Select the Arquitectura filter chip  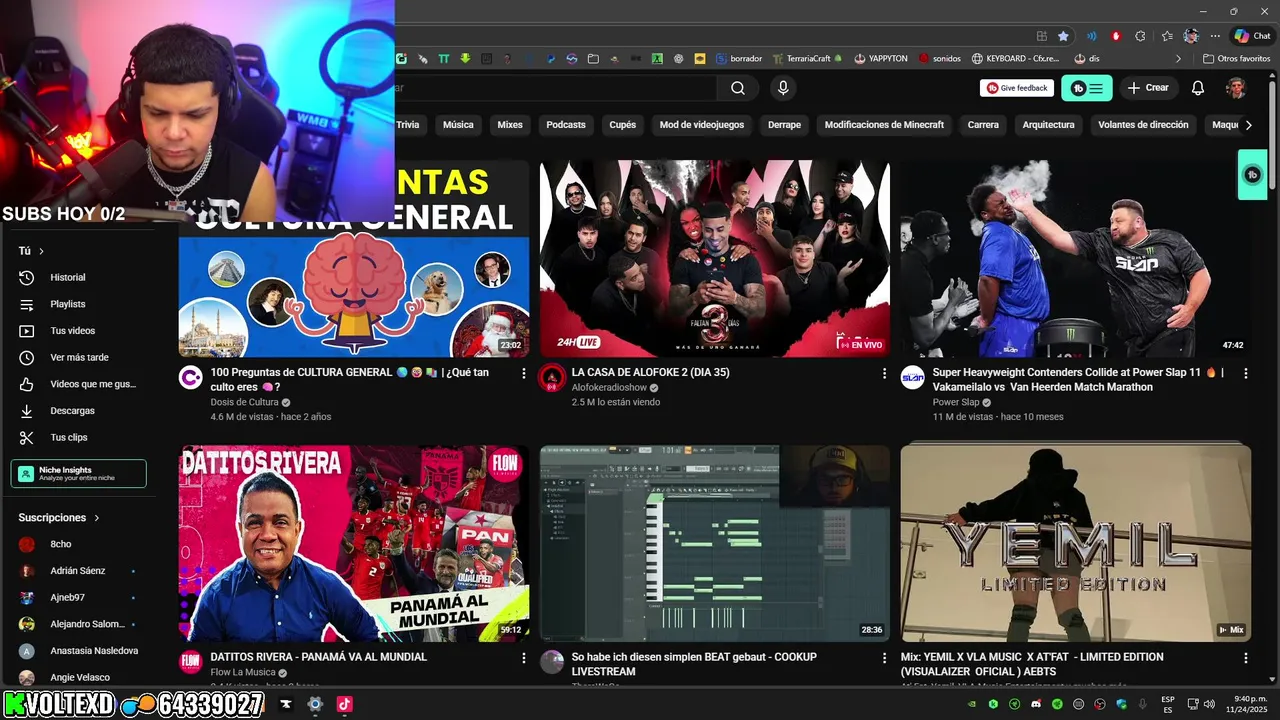pyautogui.click(x=1048, y=125)
